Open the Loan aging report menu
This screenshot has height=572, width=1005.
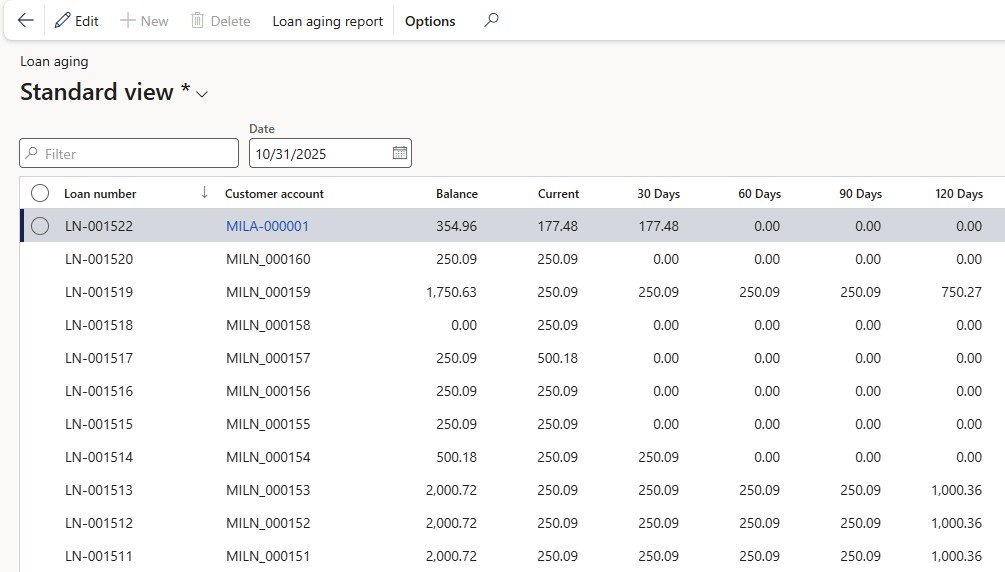pyautogui.click(x=327, y=21)
